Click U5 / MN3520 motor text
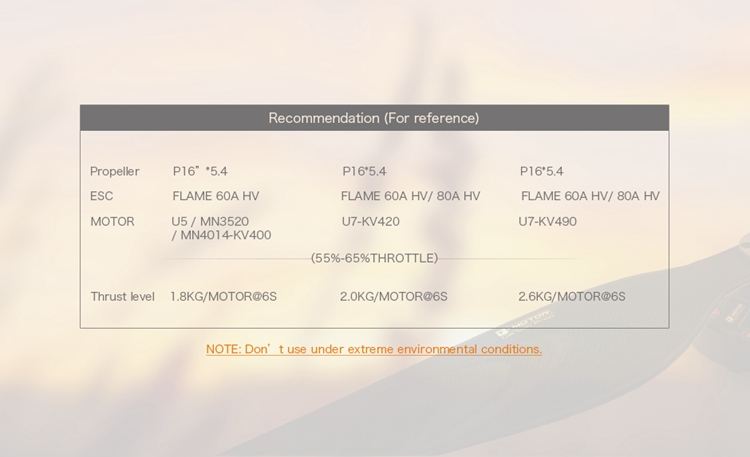The height and width of the screenshot is (457, 750). 210,221
